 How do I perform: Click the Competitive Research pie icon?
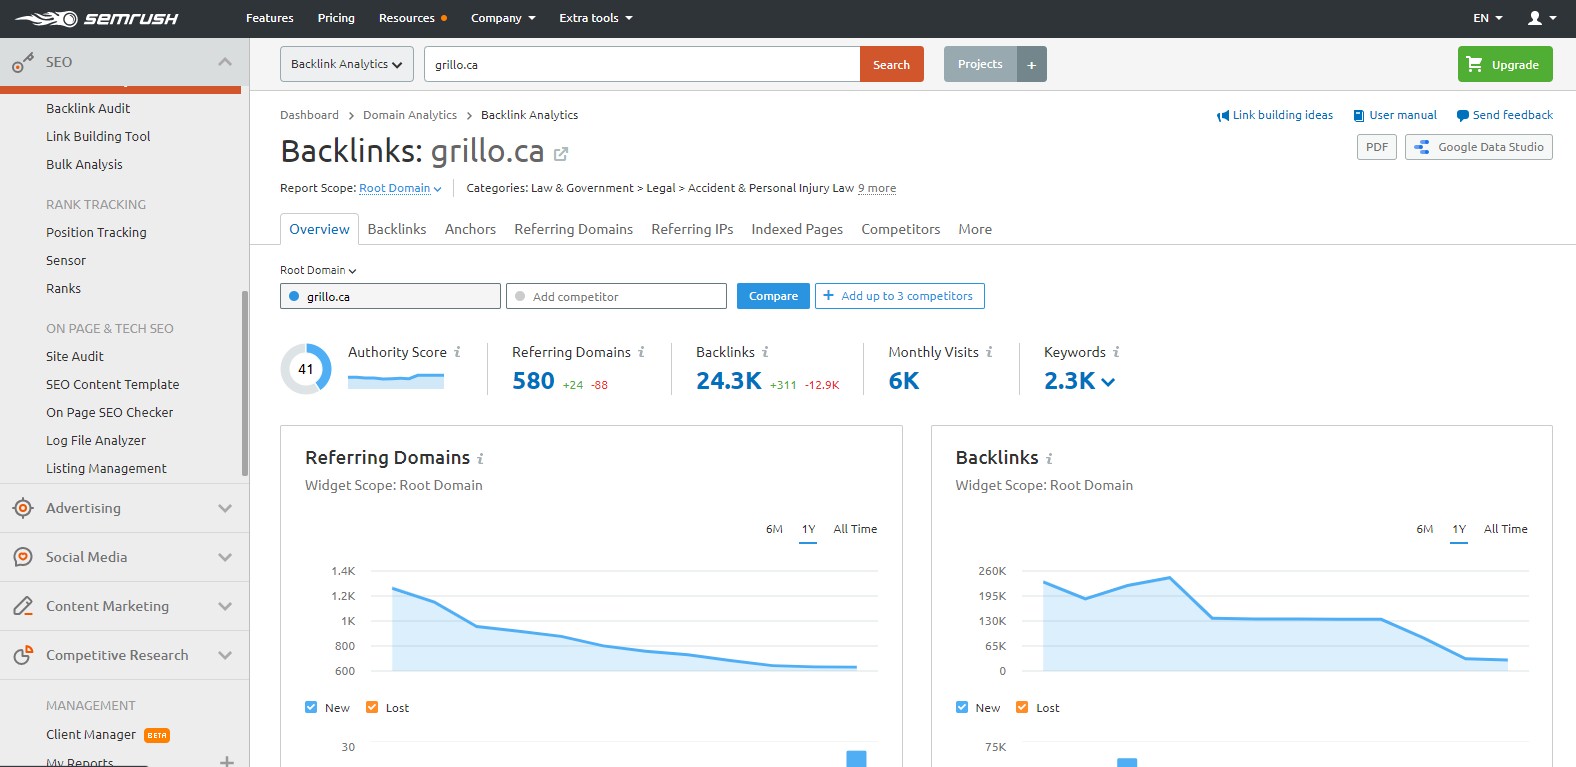[x=23, y=655]
